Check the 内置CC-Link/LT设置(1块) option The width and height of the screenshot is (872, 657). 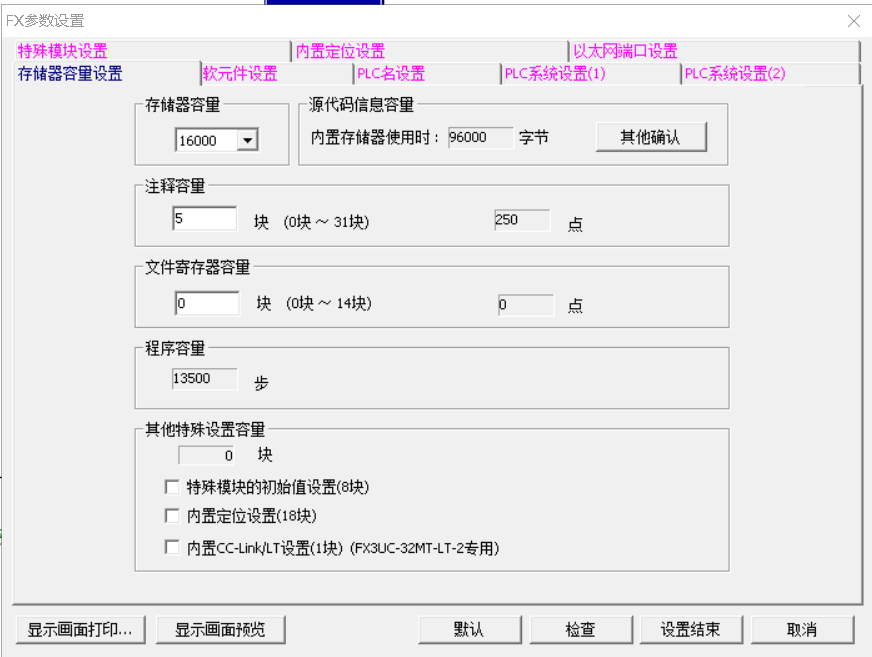coord(171,548)
